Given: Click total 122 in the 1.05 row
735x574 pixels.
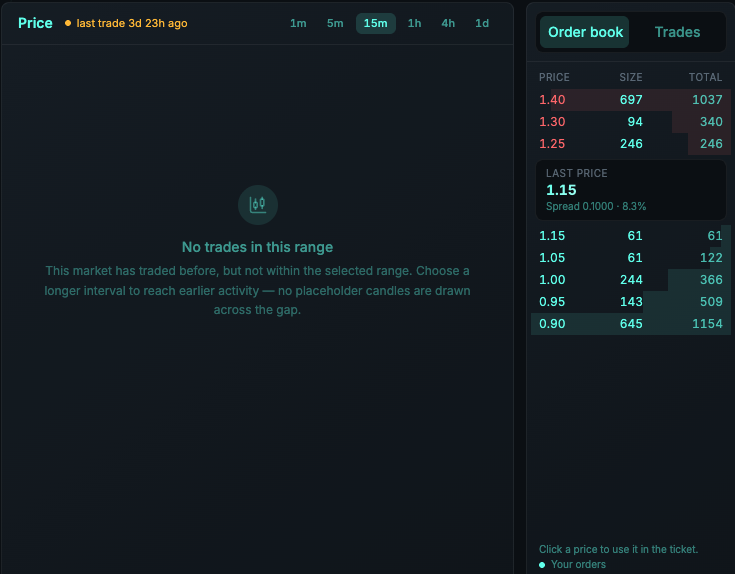Looking at the screenshot, I should [711, 258].
